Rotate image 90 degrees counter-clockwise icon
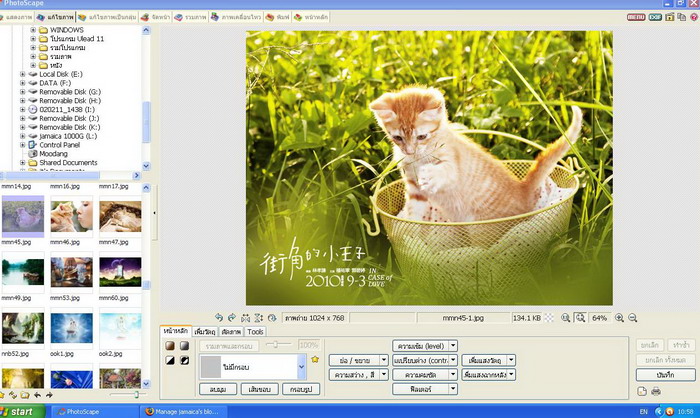This screenshot has width=700, height=418. (x=218, y=318)
